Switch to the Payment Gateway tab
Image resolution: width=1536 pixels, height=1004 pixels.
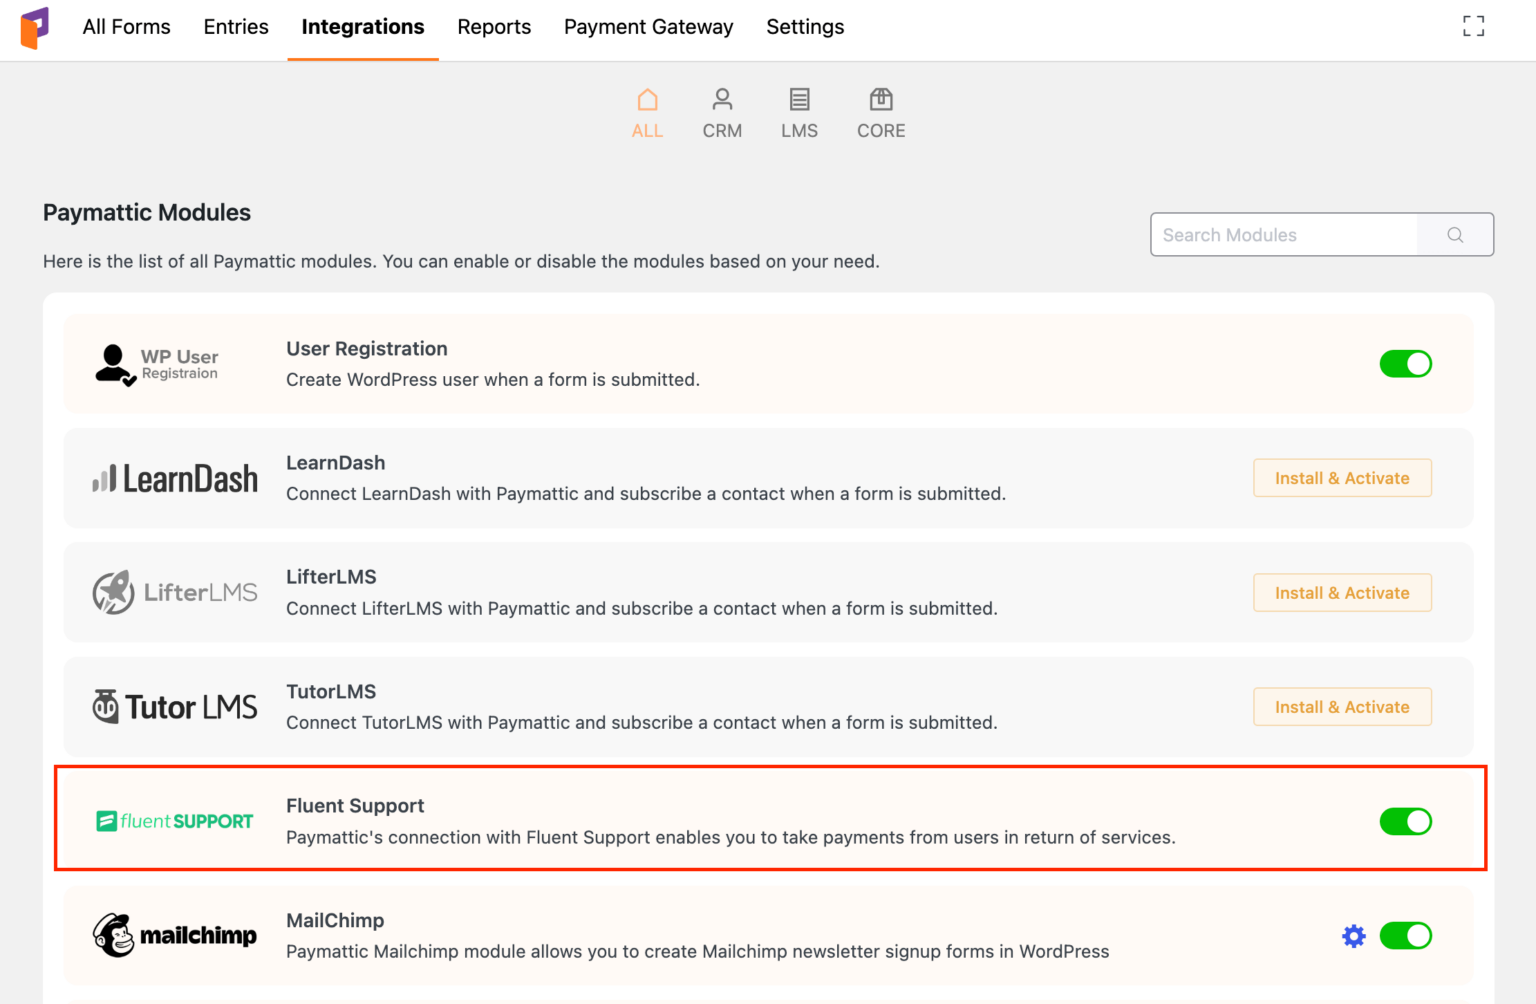(648, 27)
